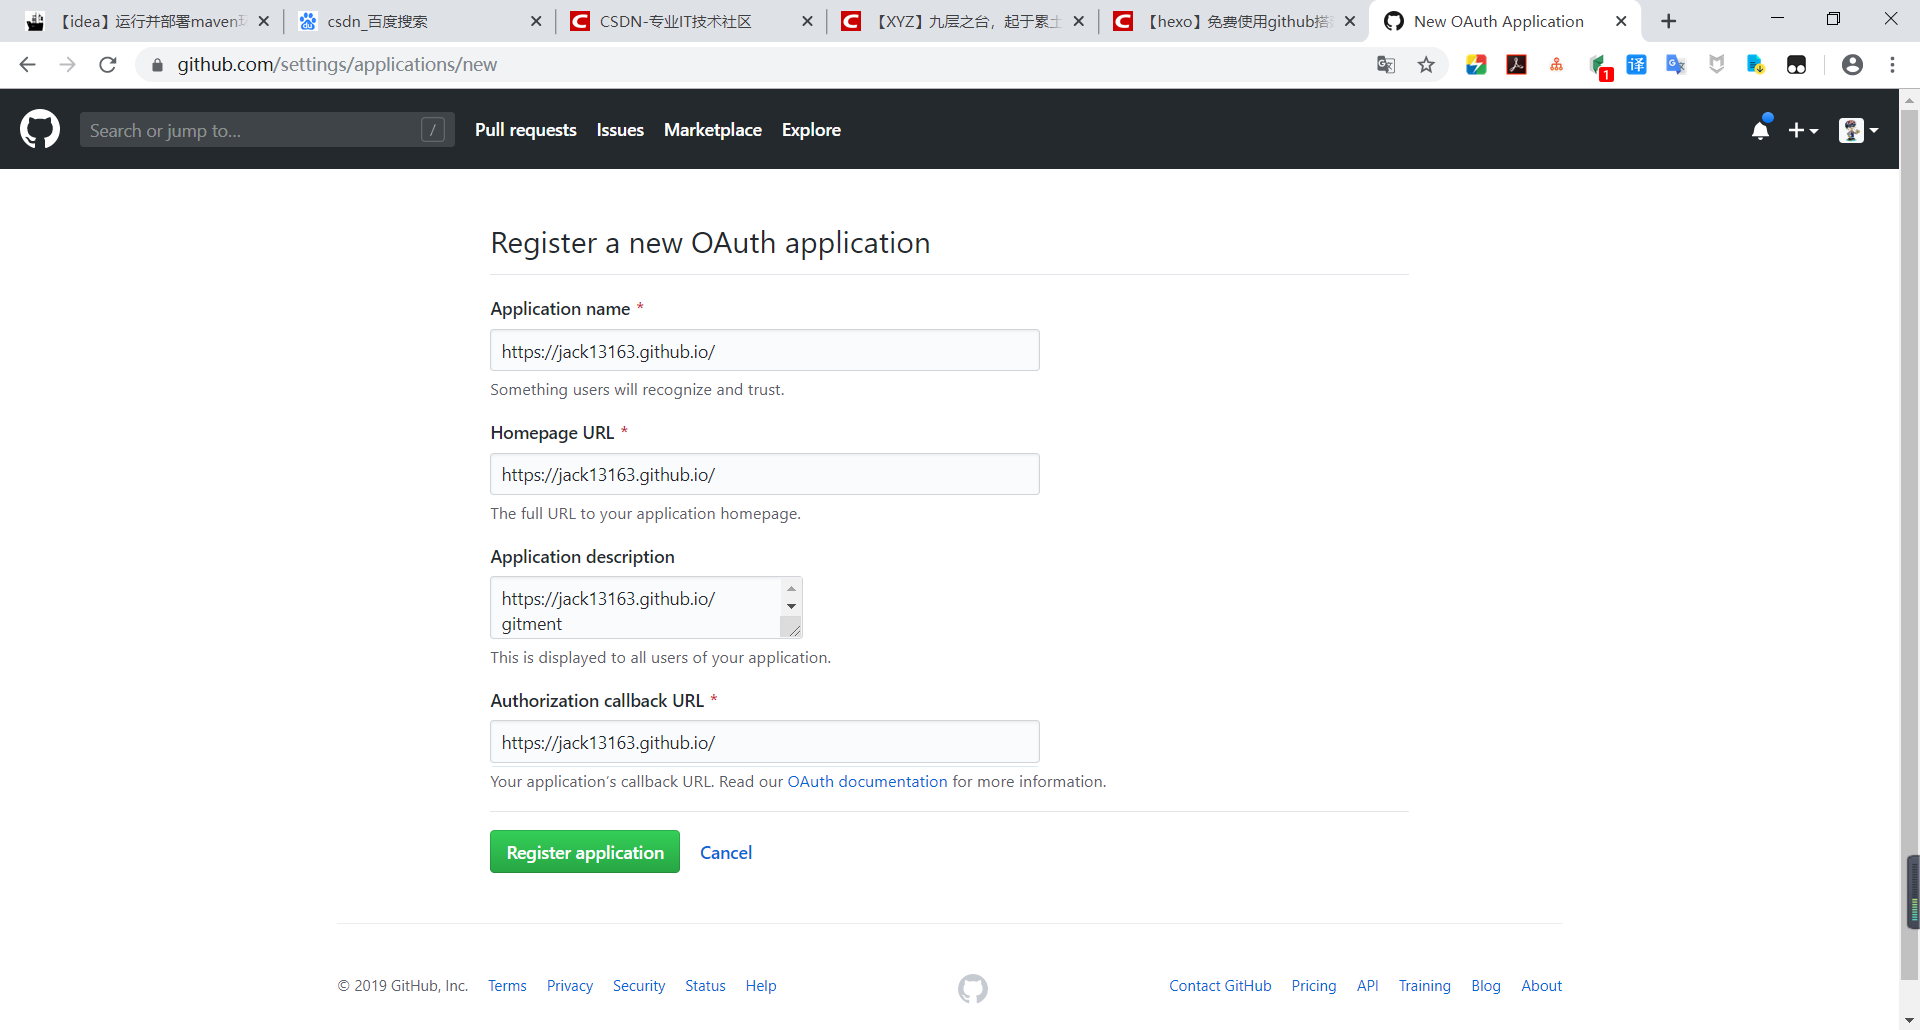Select the Explore navigation item
Screen dimensions: 1920x1030
pos(811,130)
